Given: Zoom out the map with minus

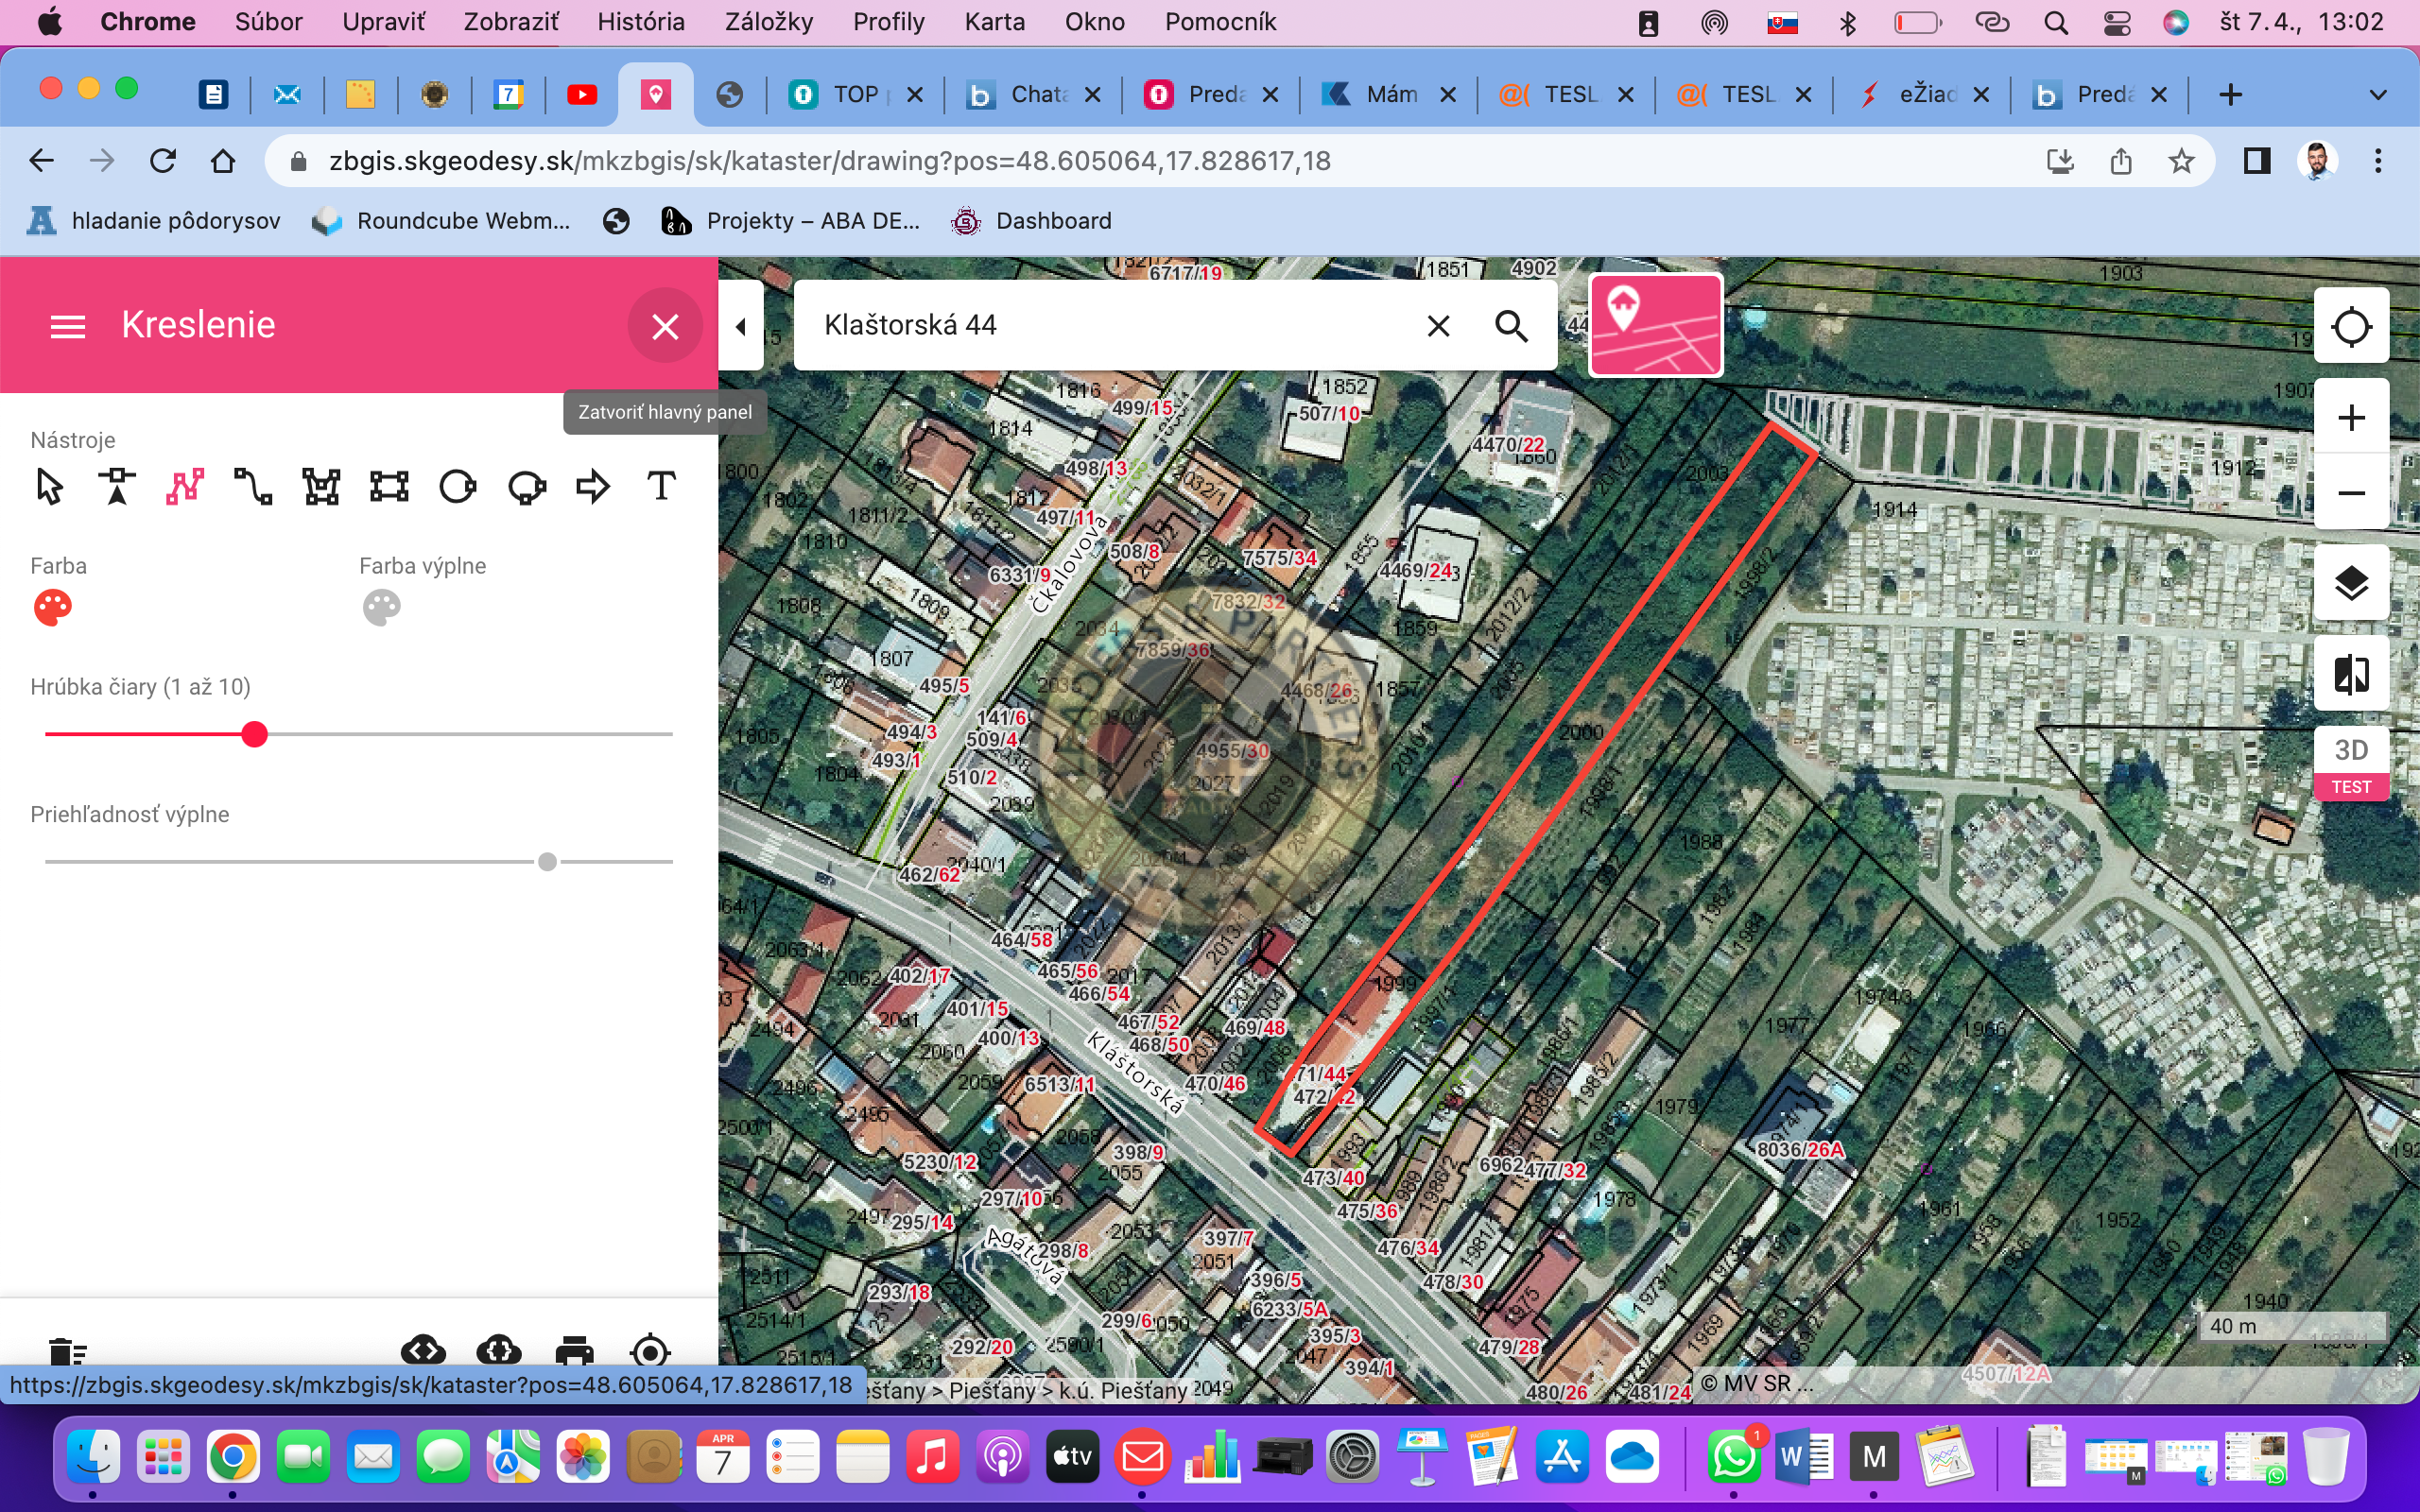Looking at the screenshot, I should click(2351, 492).
